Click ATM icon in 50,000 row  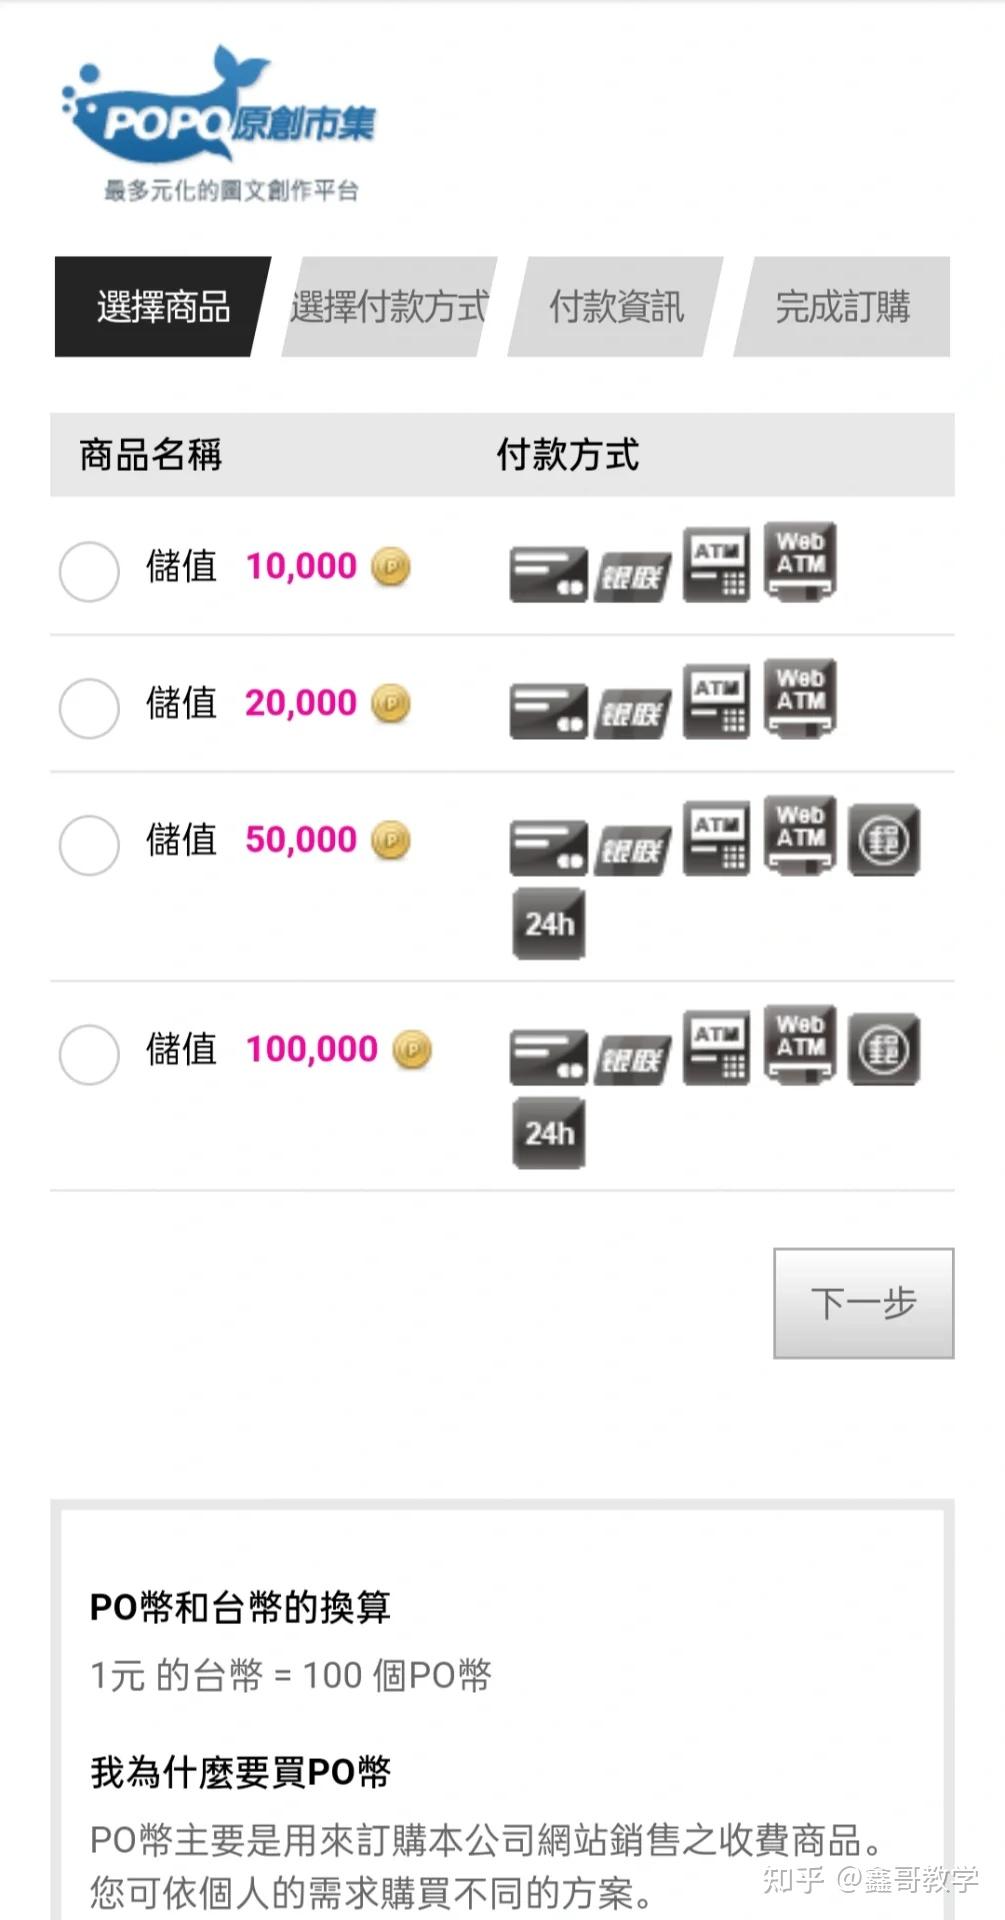coord(716,838)
